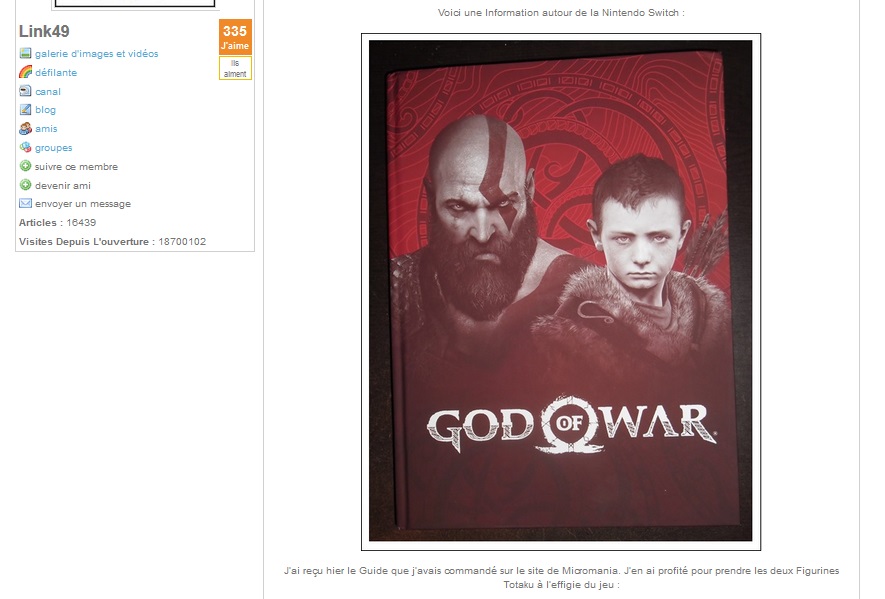Open galerie d'images et vidéos link
Screen dimensions: 885x599
click(x=97, y=54)
